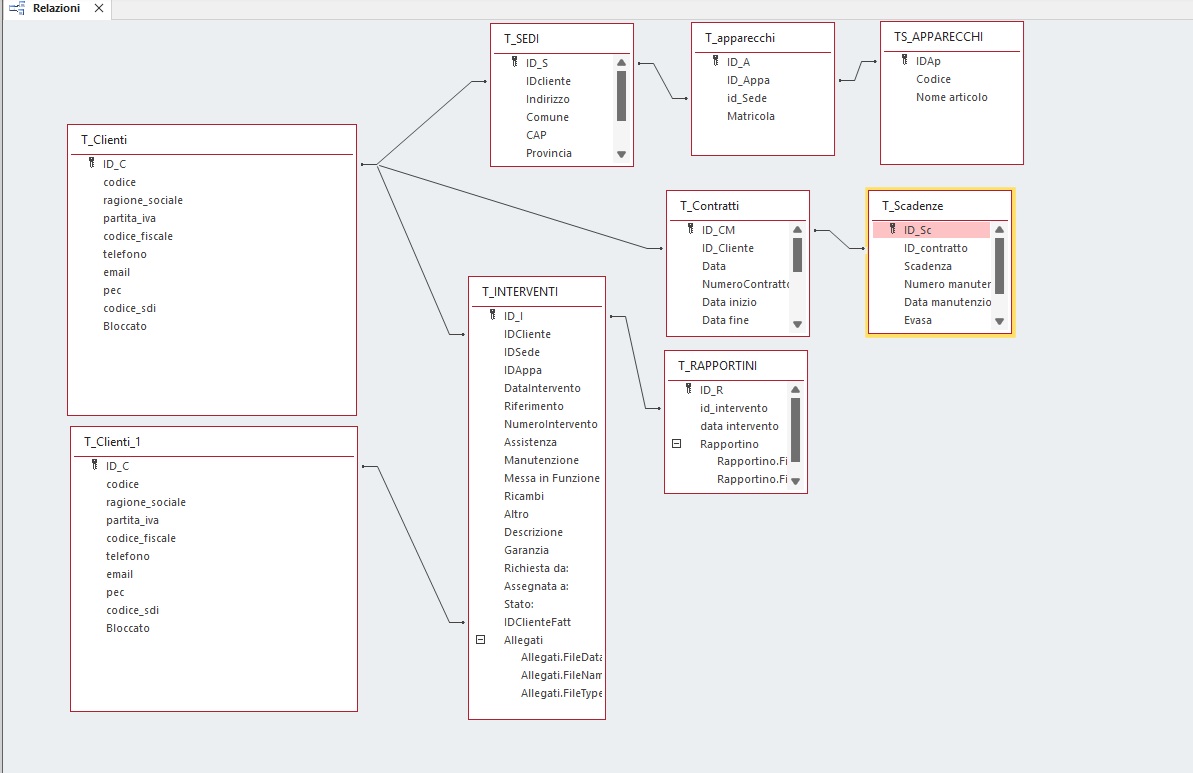Collapse the Allegati field in T_INTERVENTI
1193x773 pixels.
coord(480,640)
